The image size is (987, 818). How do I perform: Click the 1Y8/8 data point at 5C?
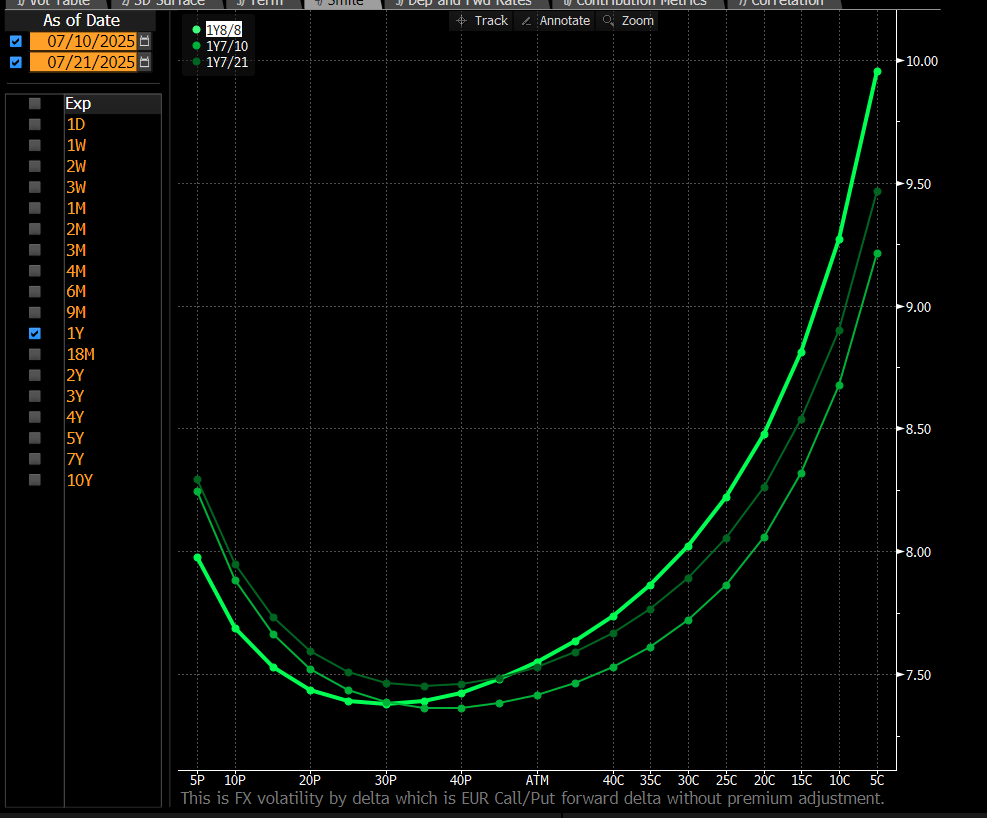click(877, 72)
